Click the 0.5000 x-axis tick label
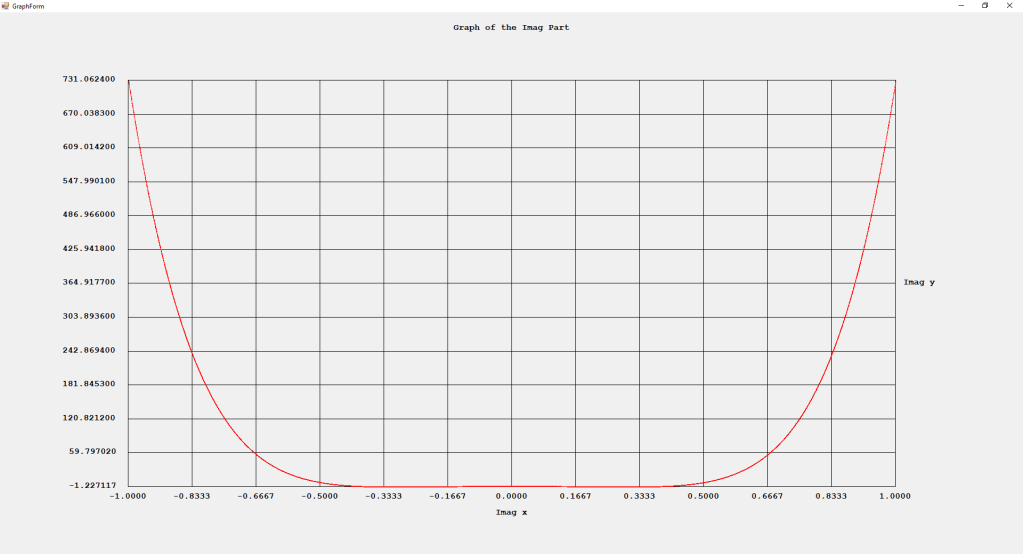The image size is (1023, 554). coord(703,496)
